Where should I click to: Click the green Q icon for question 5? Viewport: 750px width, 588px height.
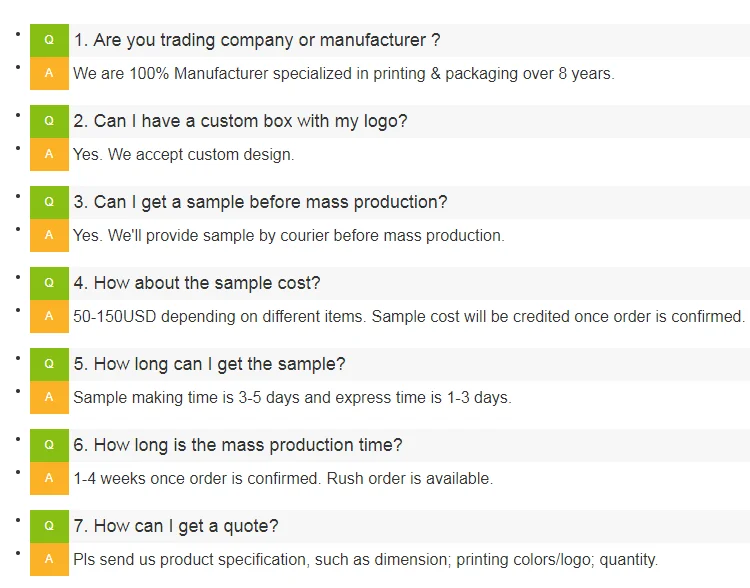[49, 364]
